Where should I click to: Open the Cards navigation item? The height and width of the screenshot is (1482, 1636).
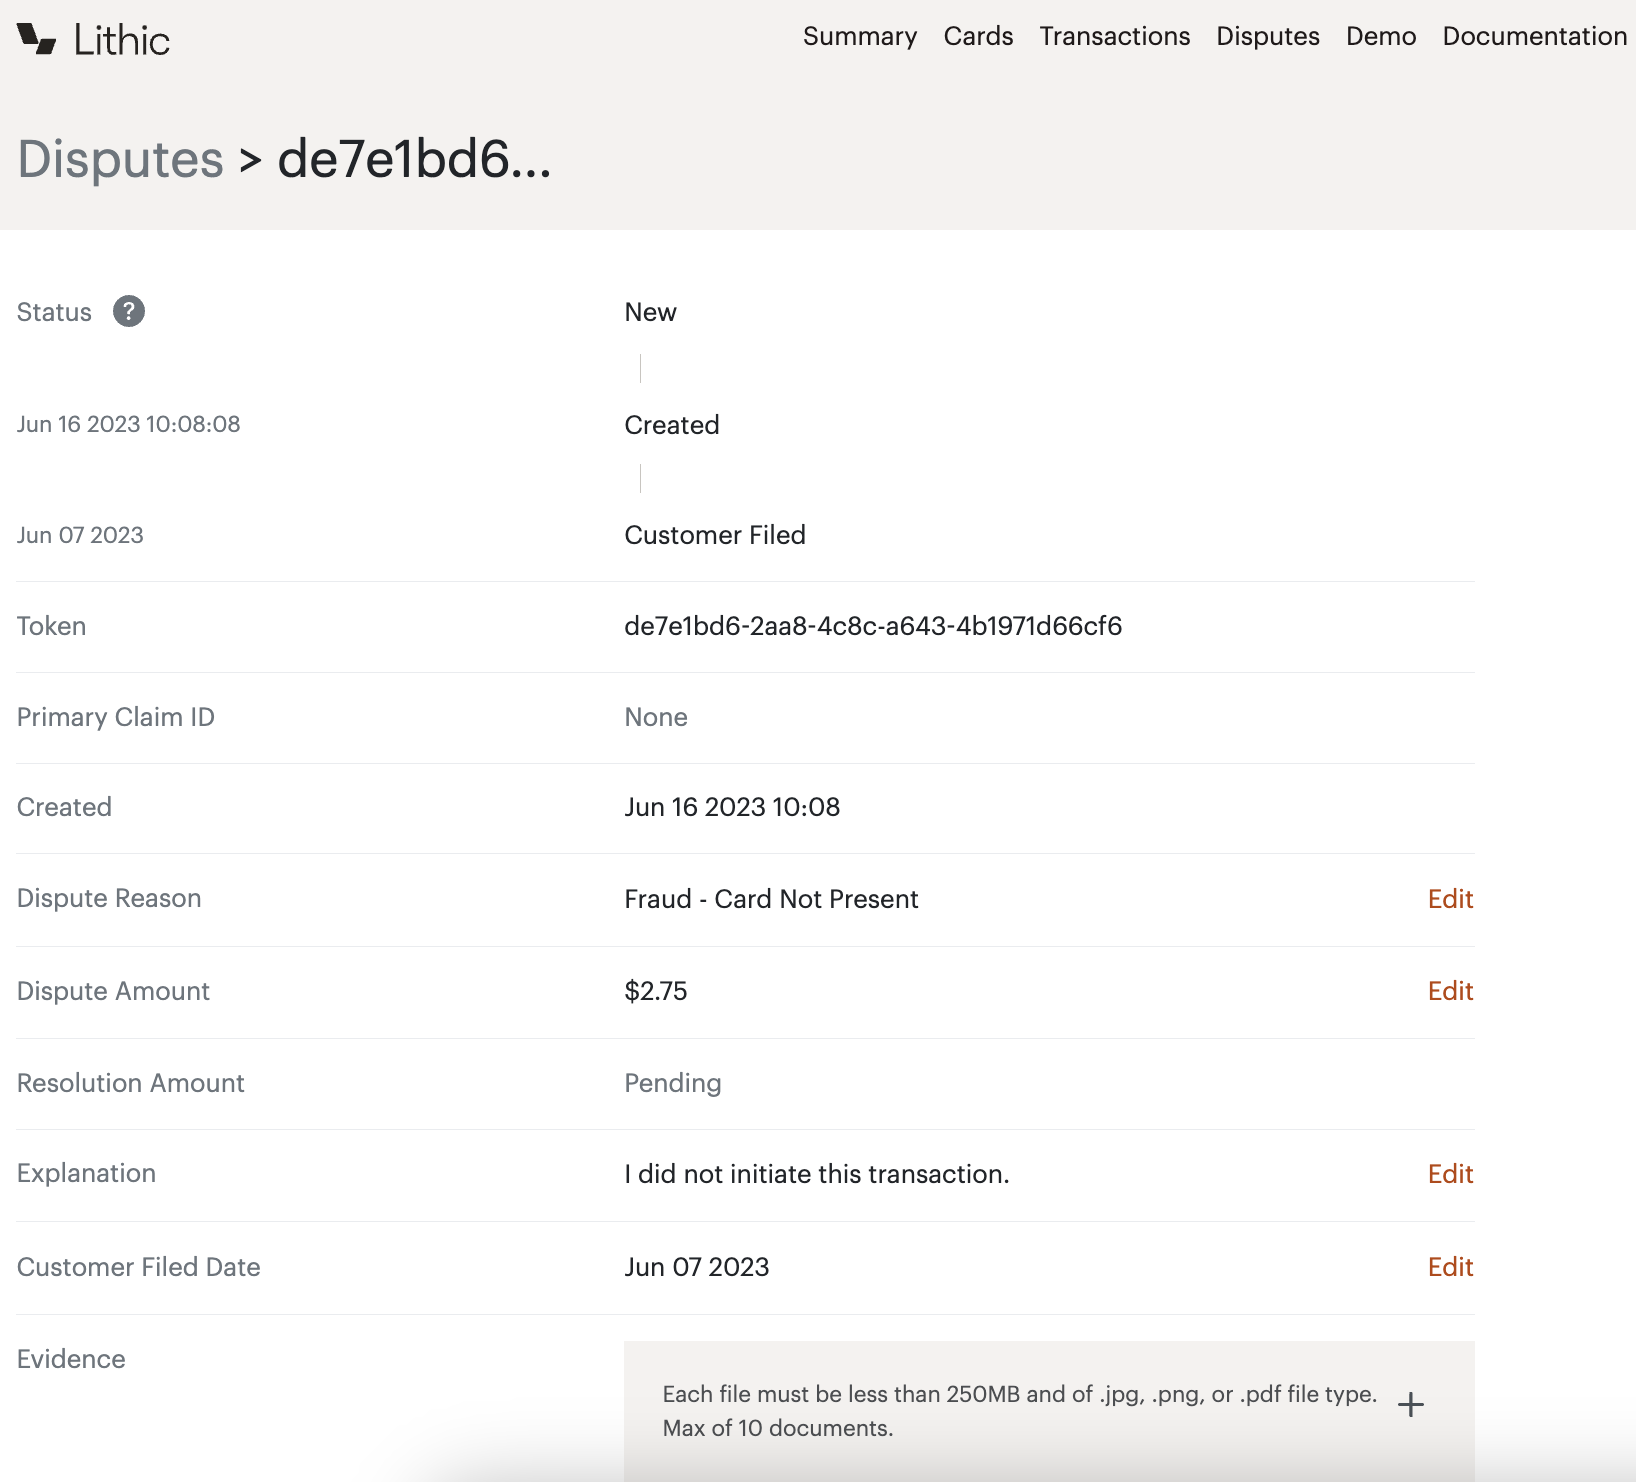[978, 36]
